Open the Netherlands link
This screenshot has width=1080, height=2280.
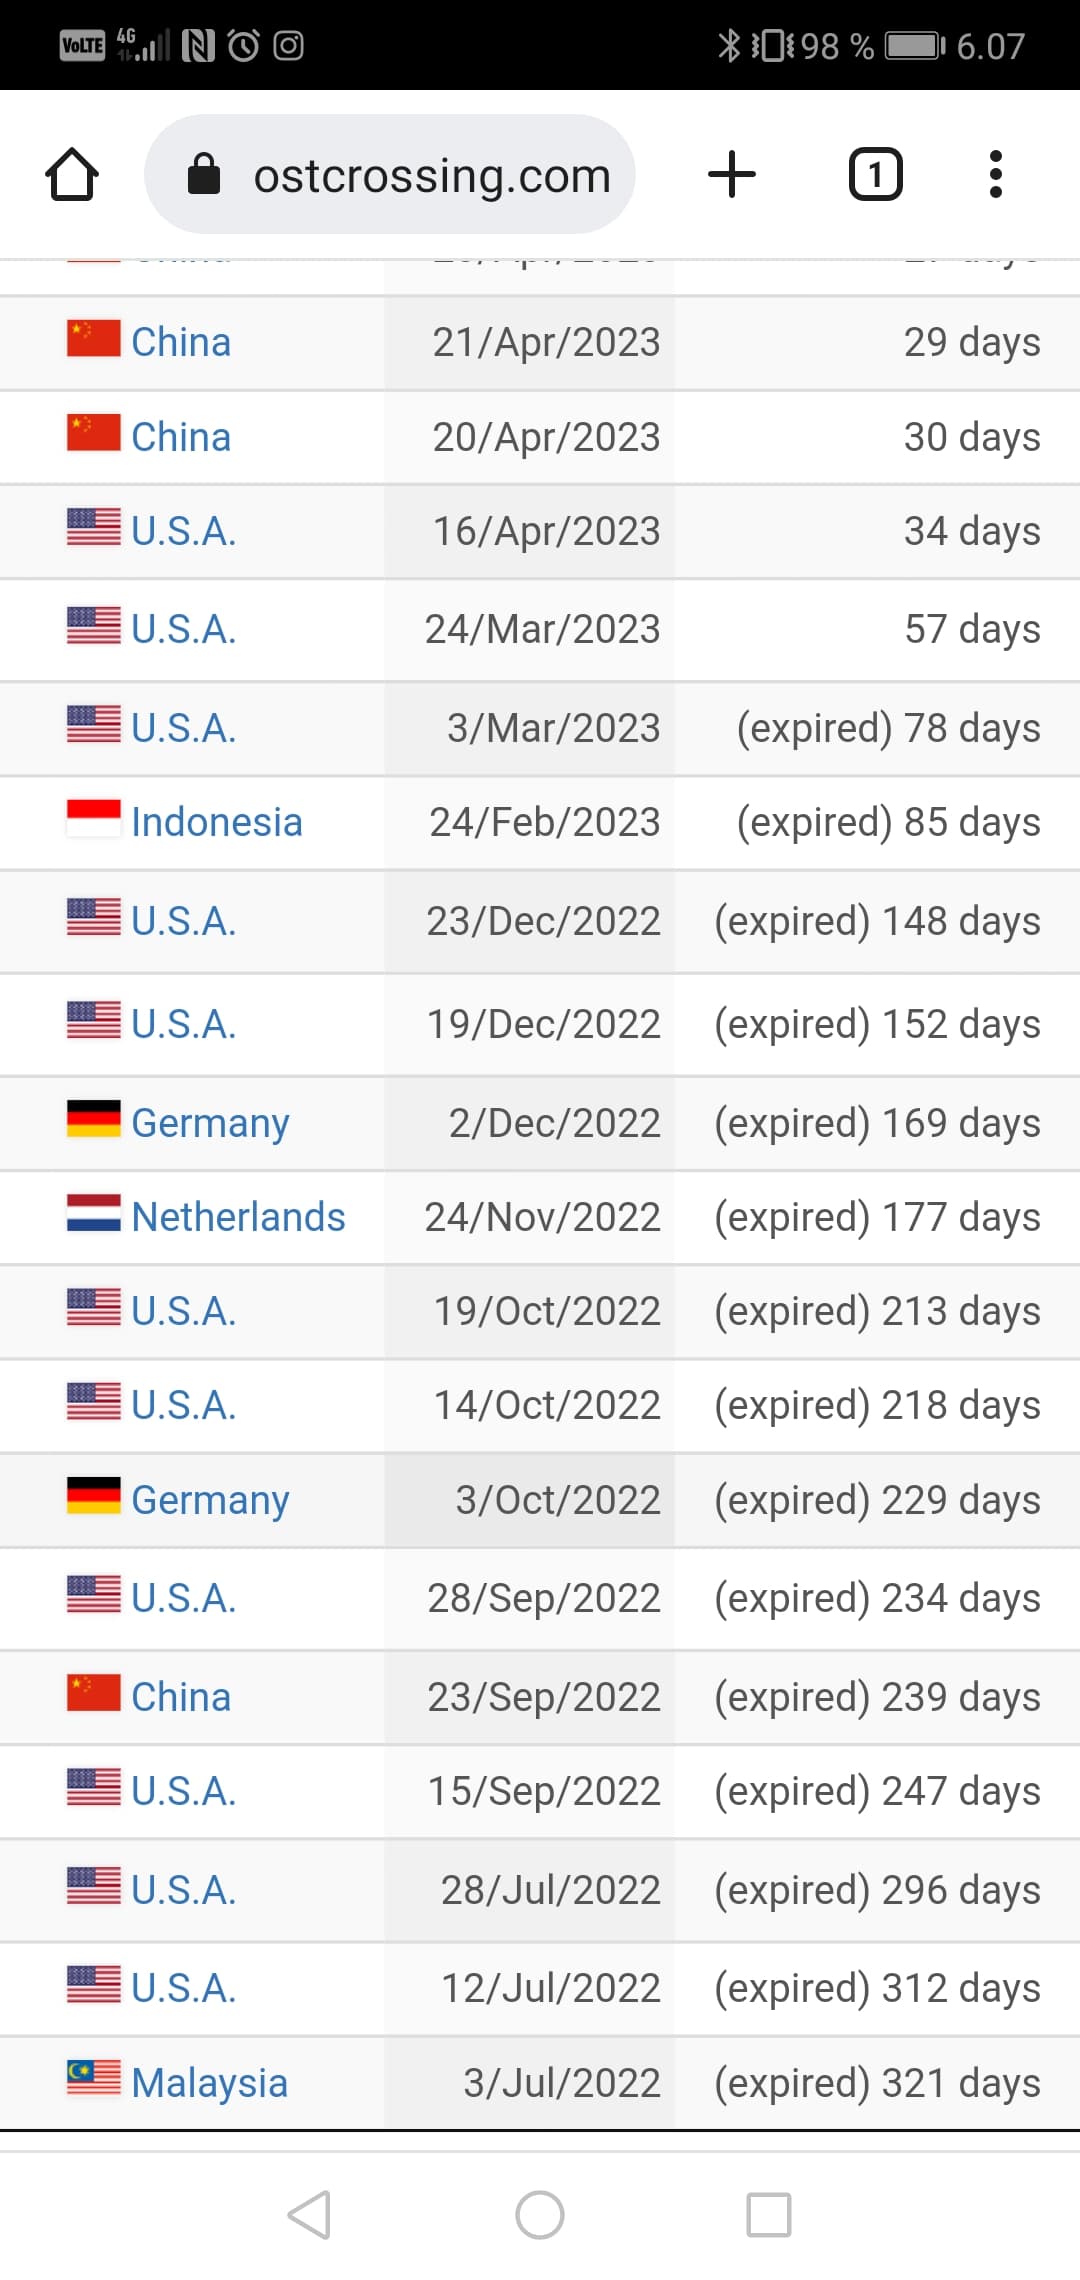[x=238, y=1217]
